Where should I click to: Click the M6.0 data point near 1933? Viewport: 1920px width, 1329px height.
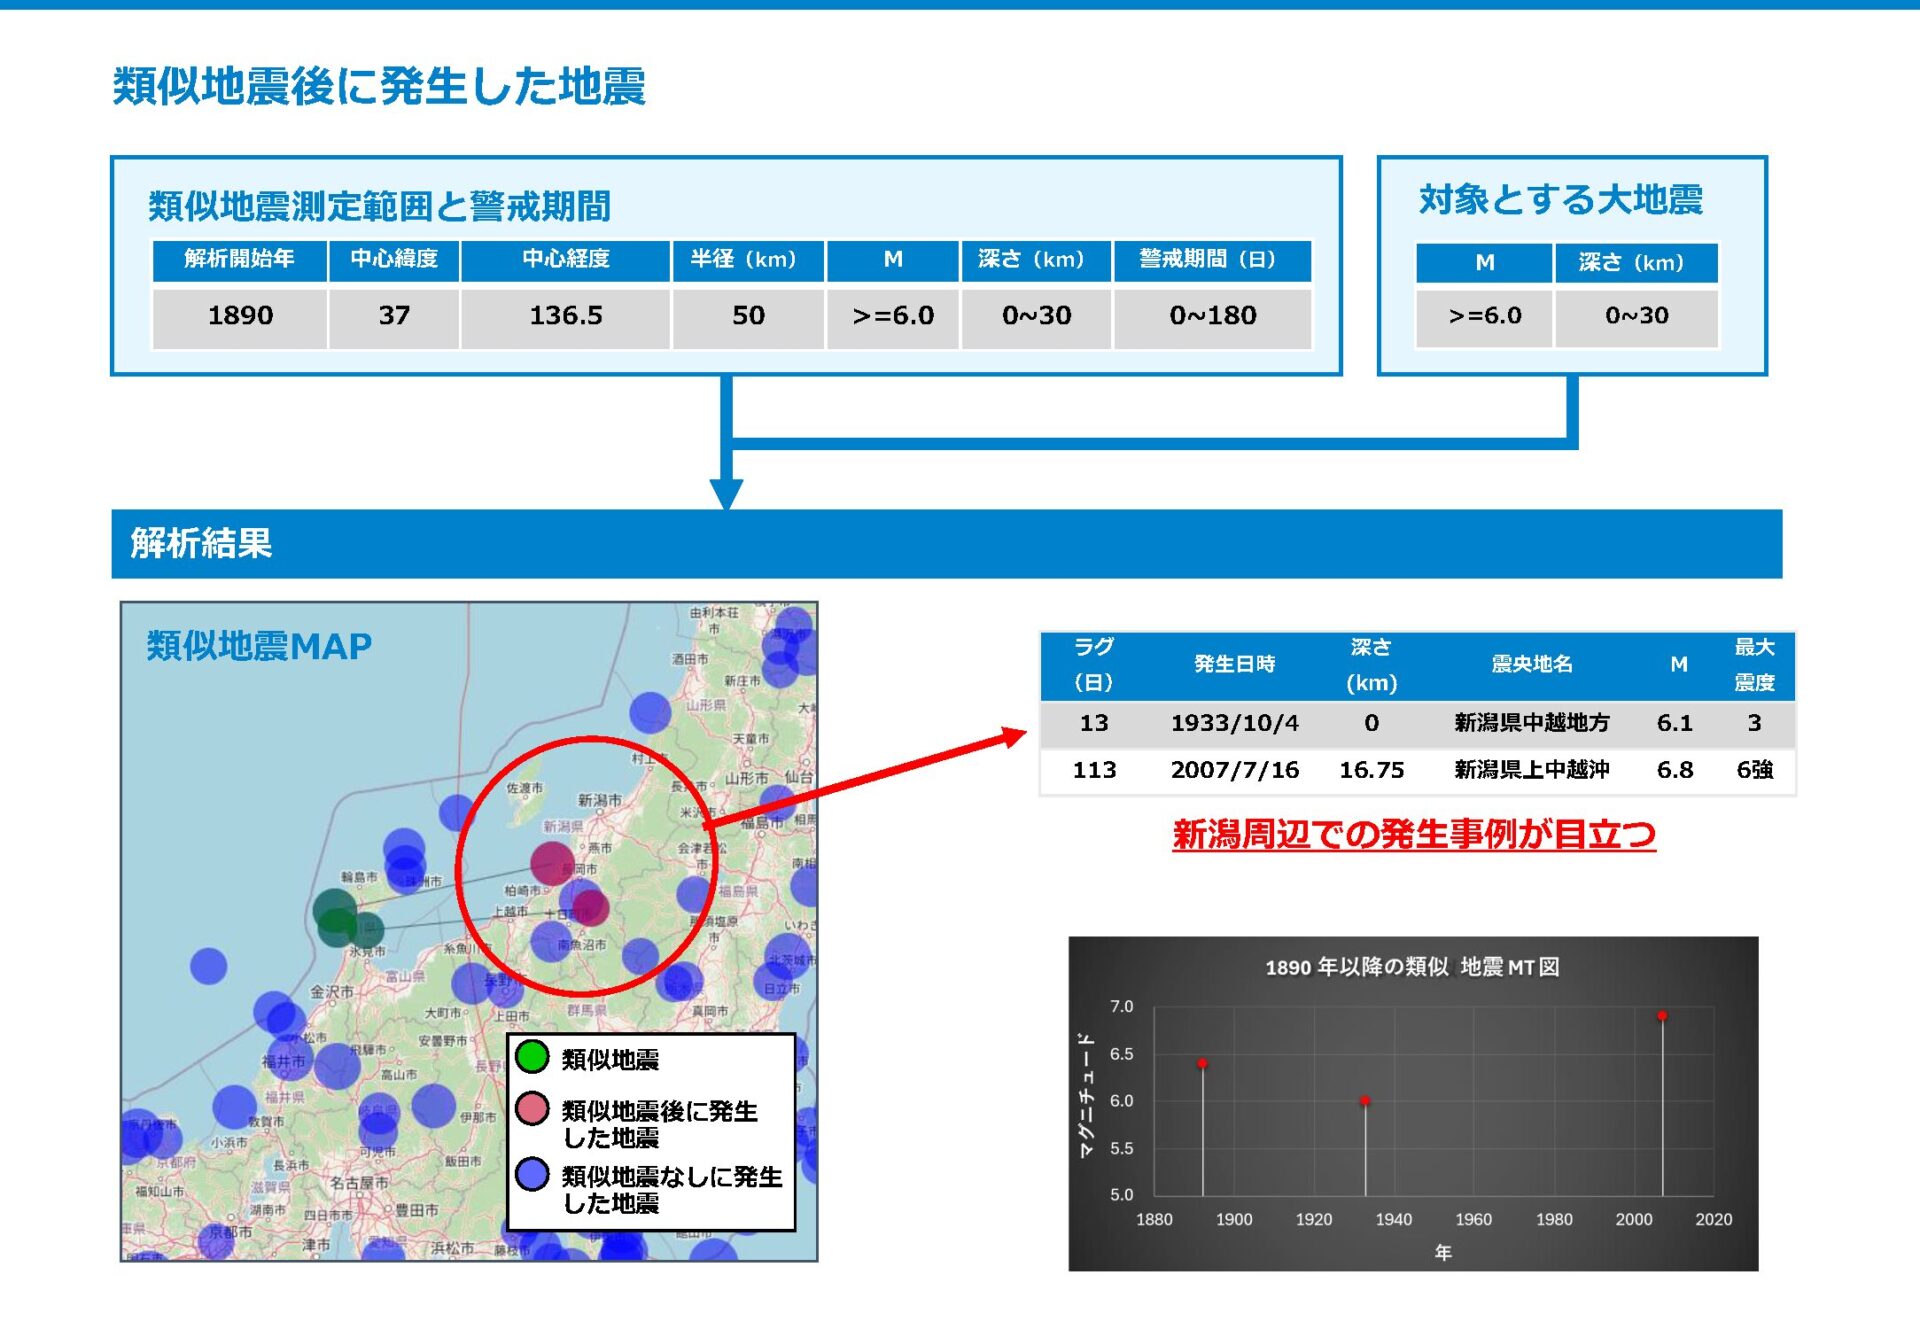(x=1365, y=1101)
